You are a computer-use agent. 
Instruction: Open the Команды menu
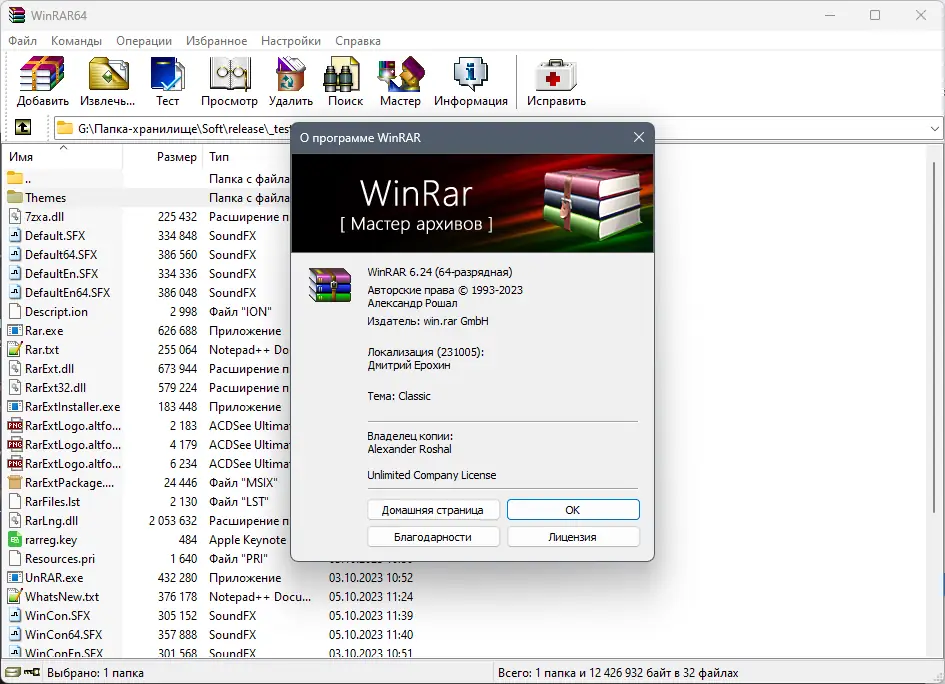tap(76, 40)
